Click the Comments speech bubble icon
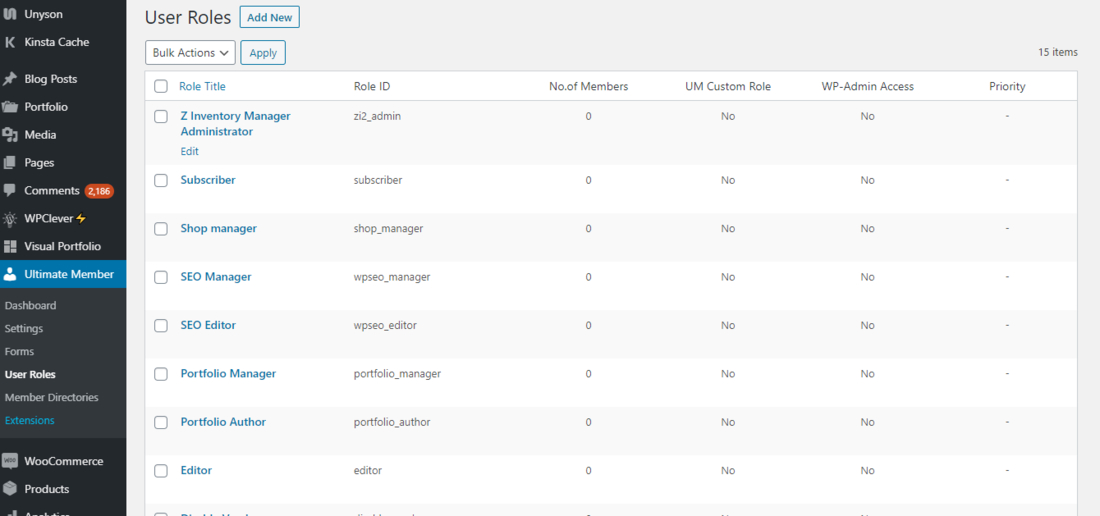 click(10, 191)
